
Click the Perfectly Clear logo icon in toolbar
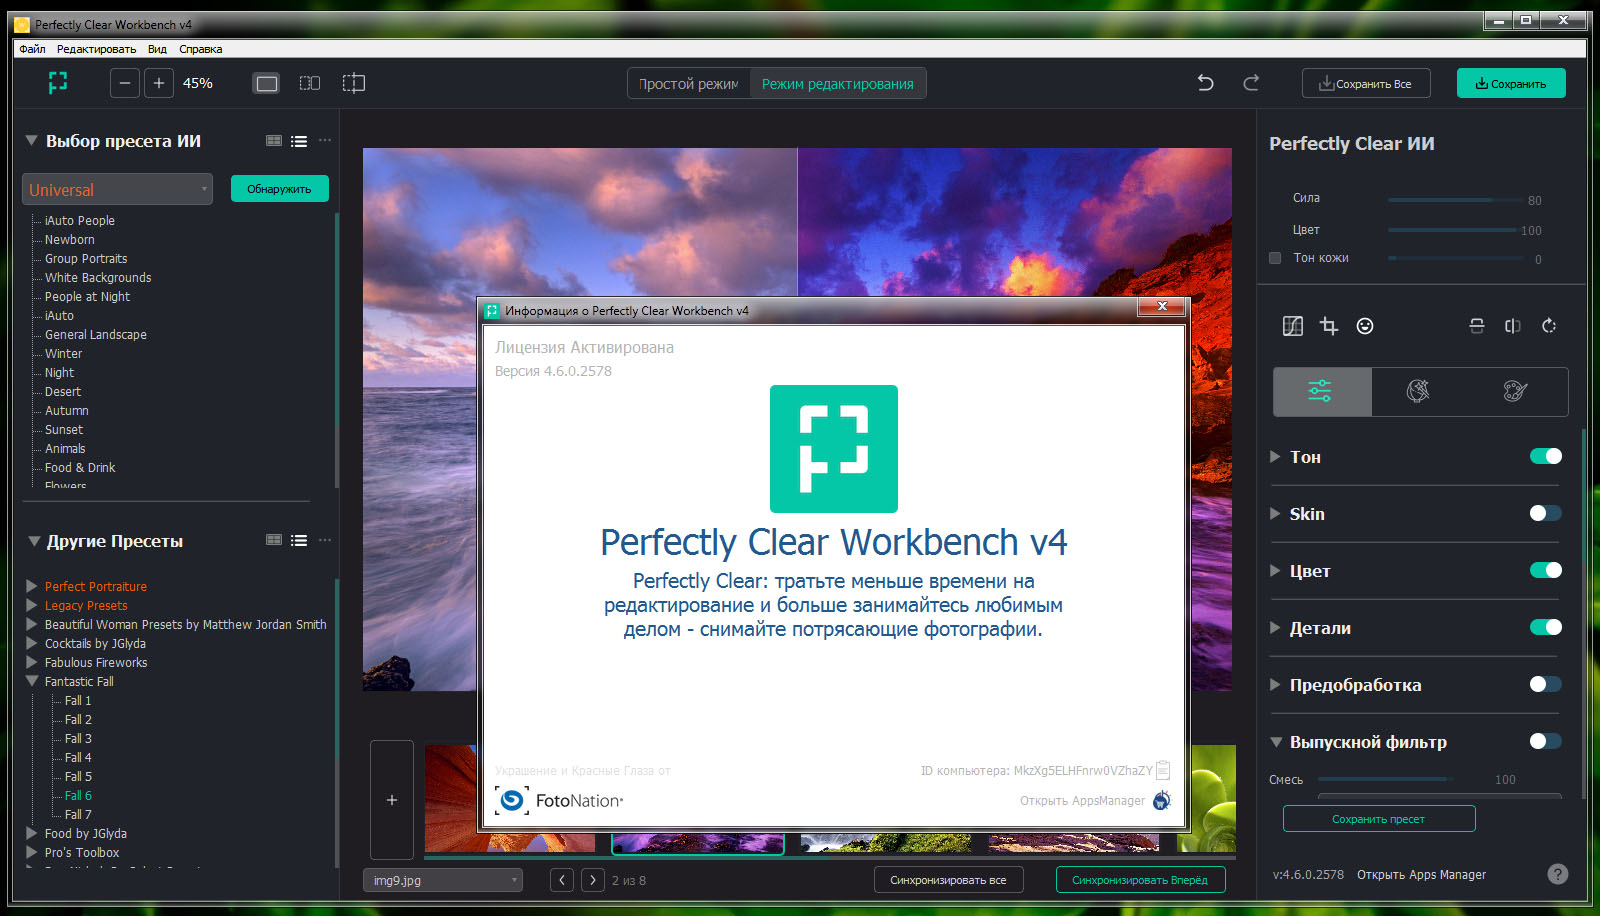[x=58, y=83]
